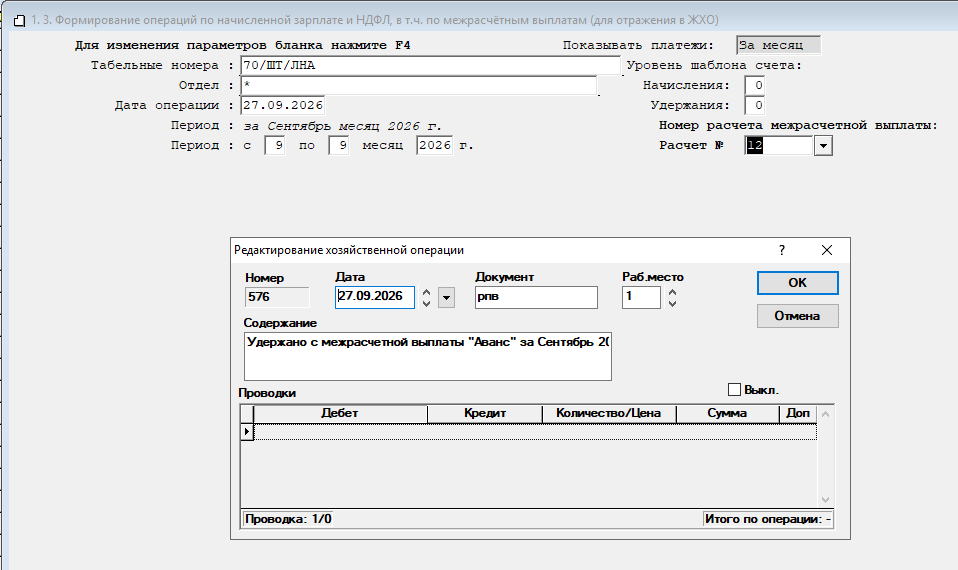Open the Дата calendar dropdown
The width and height of the screenshot is (958, 570).
pos(447,298)
